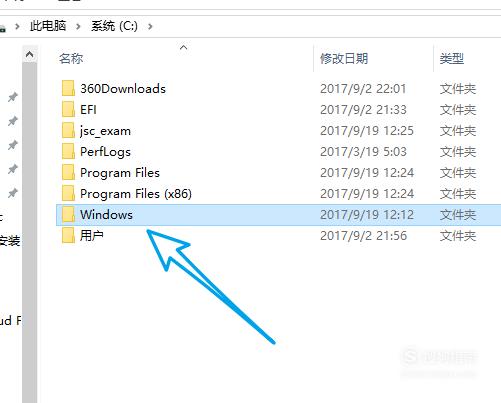Click the EFI folder icon
The width and height of the screenshot is (501, 403).
tap(68, 110)
